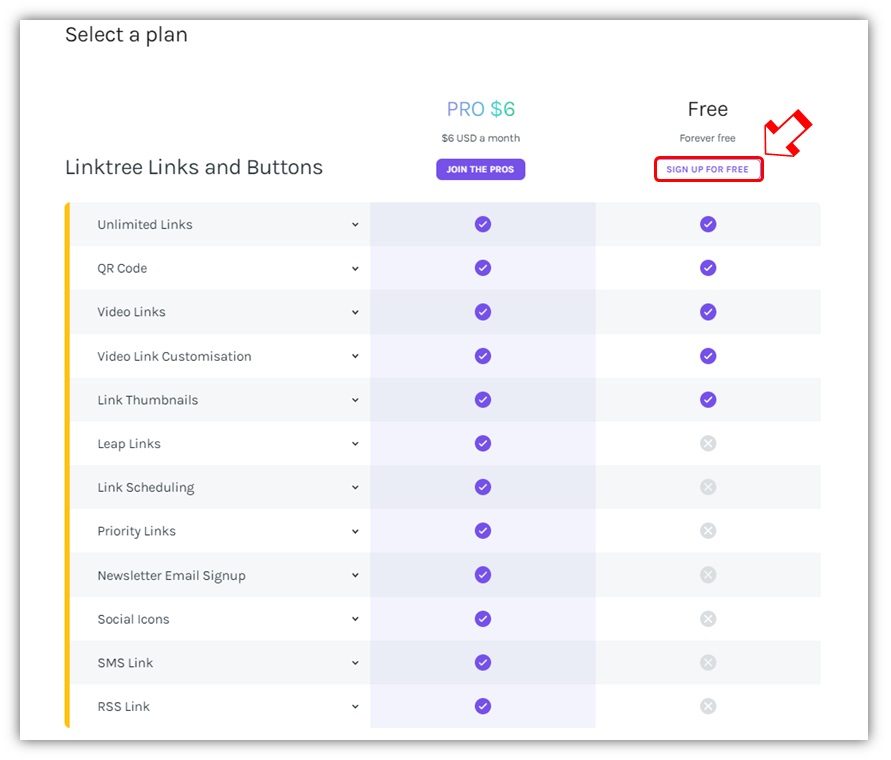The height and width of the screenshot is (760, 891).
Task: Click Free checkmark for Video Link Customisation
Action: click(x=708, y=356)
